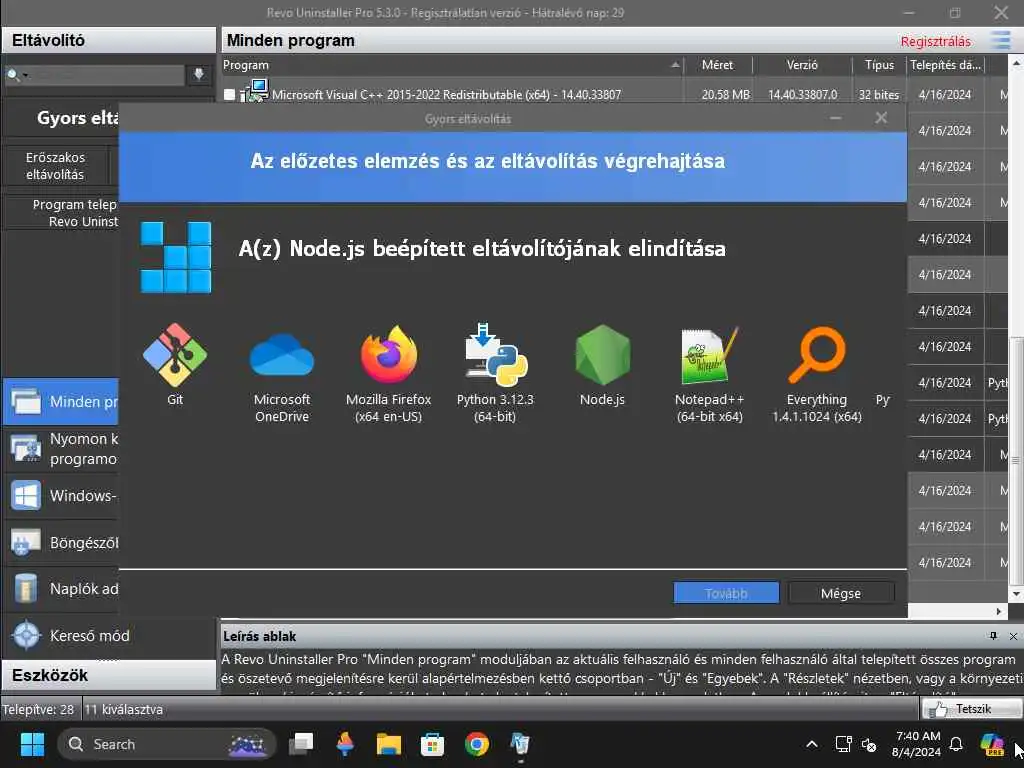Open Nyomon követett programok sidebar item

tap(61, 449)
